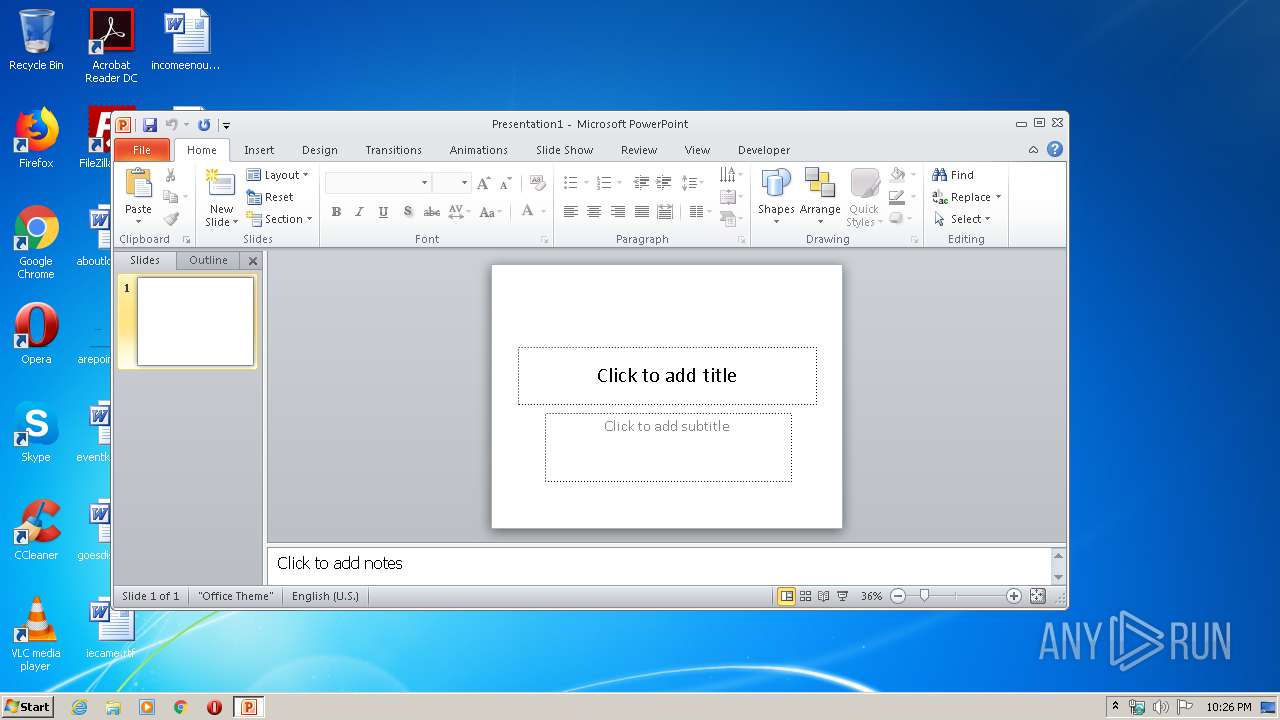Click the Repeat icon in Quick Access
The width and height of the screenshot is (1280, 720).
(x=204, y=125)
